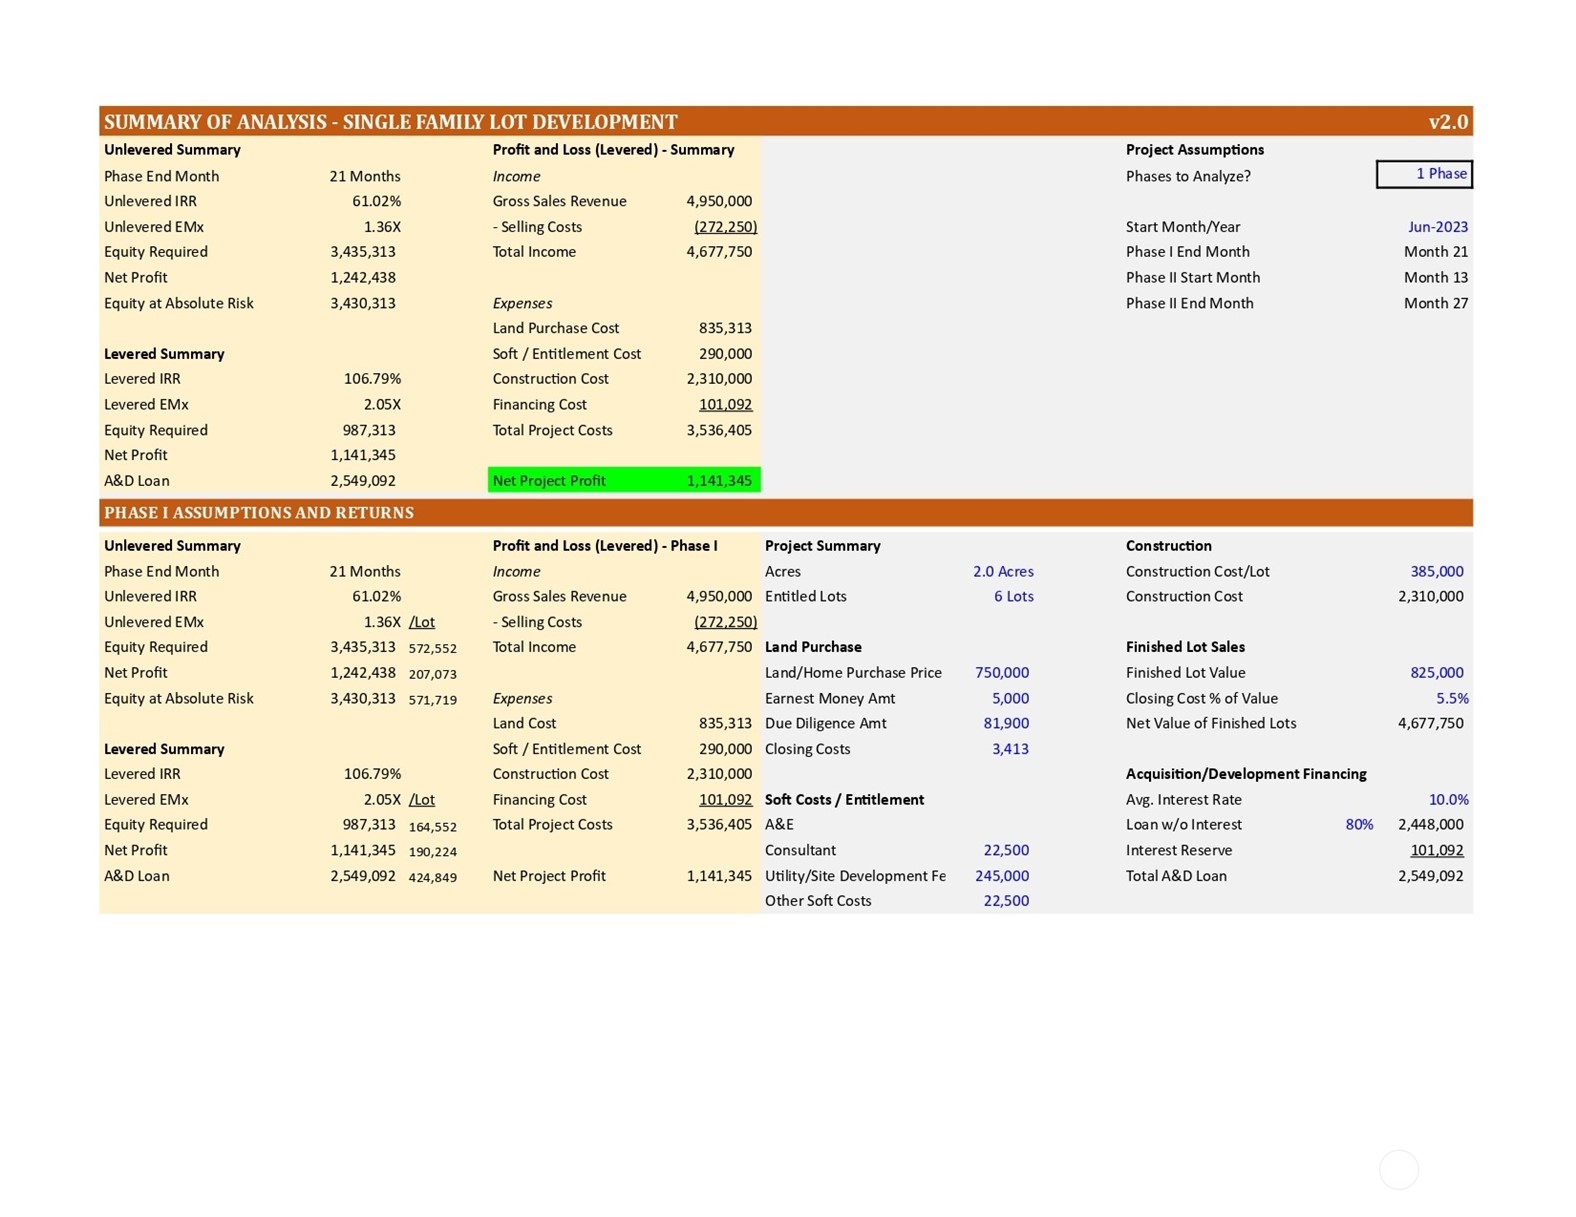Click the 'Avg. Interest Rate' label

click(1184, 800)
